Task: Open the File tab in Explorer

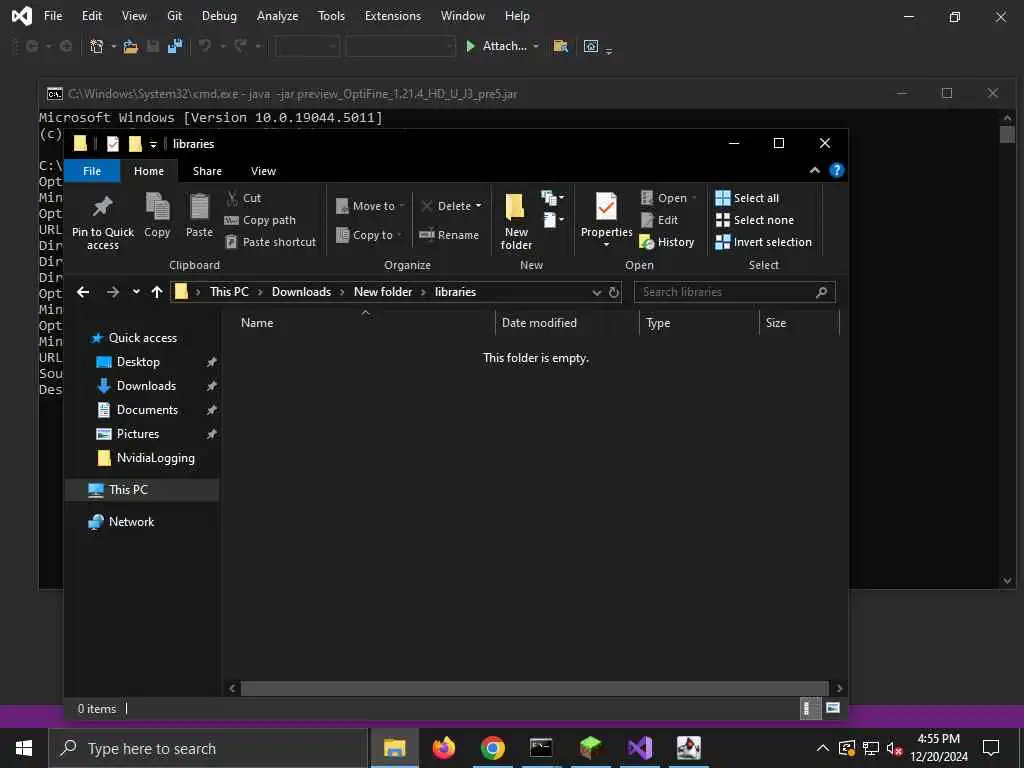Action: click(92, 171)
